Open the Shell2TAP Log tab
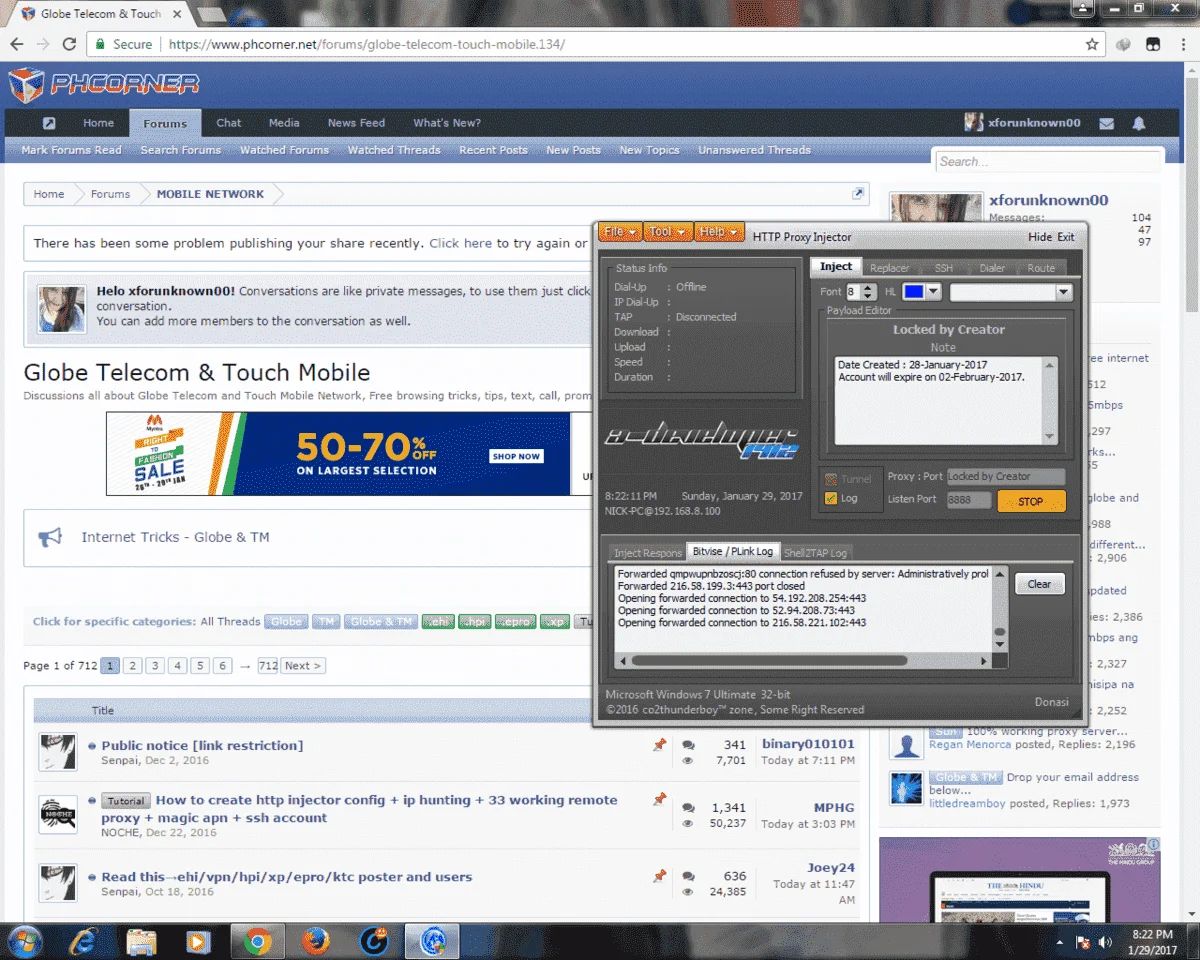Image resolution: width=1200 pixels, height=960 pixels. coord(815,553)
